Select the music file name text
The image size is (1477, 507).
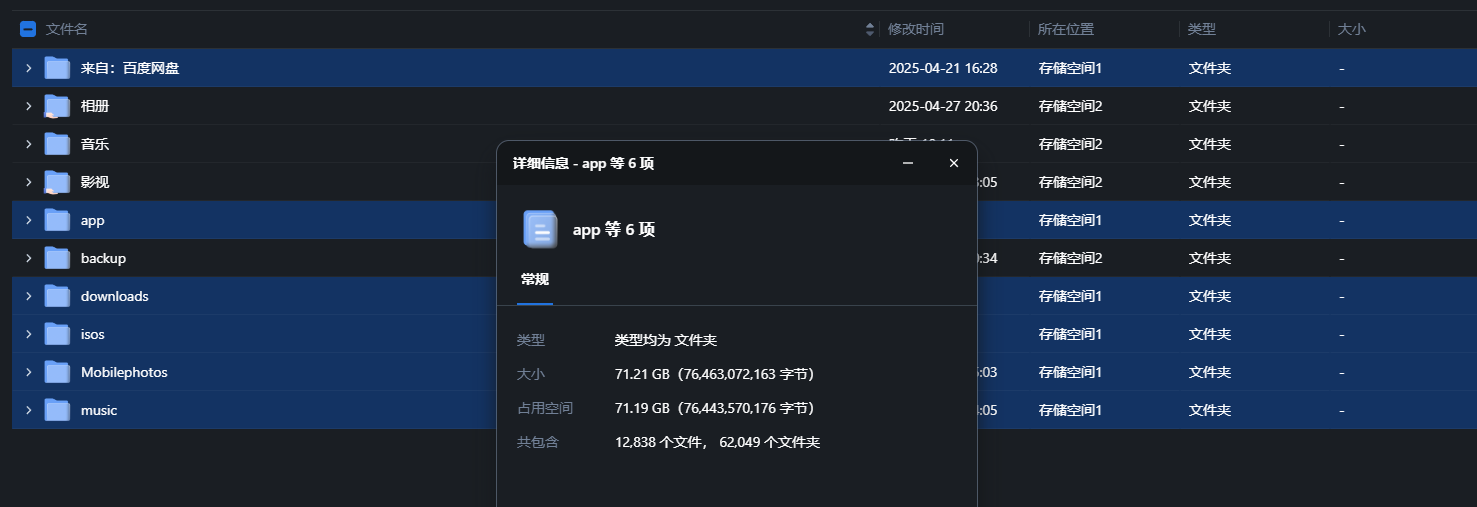coord(99,410)
